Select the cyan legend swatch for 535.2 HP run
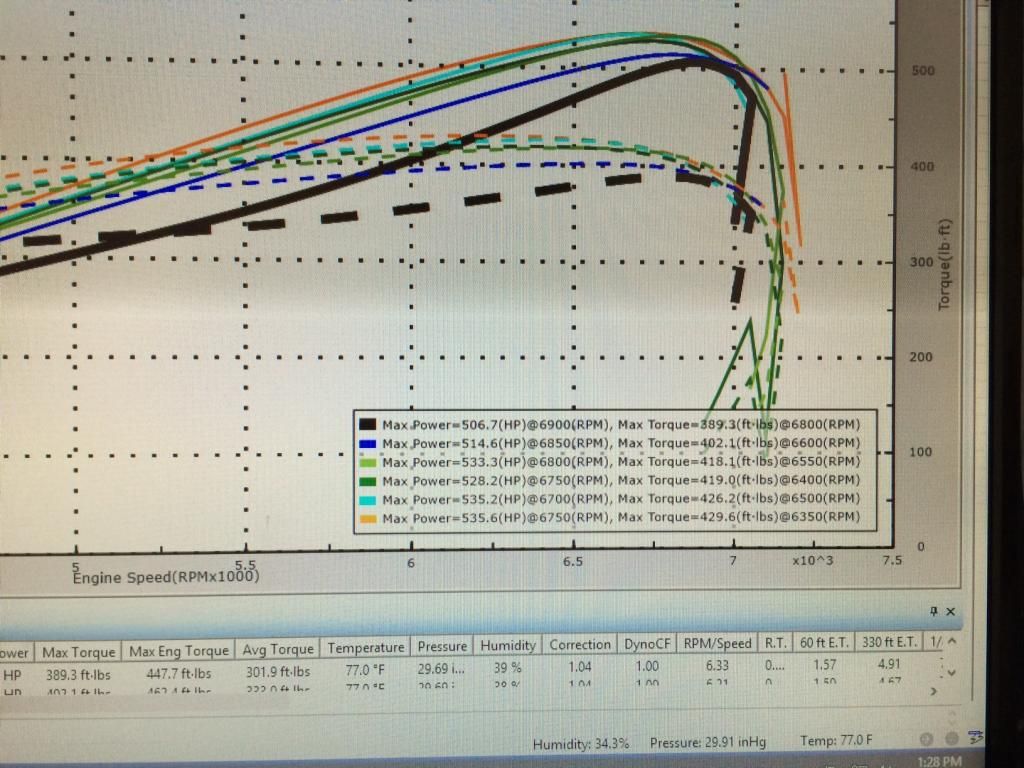The width and height of the screenshot is (1024, 768). [x=368, y=499]
